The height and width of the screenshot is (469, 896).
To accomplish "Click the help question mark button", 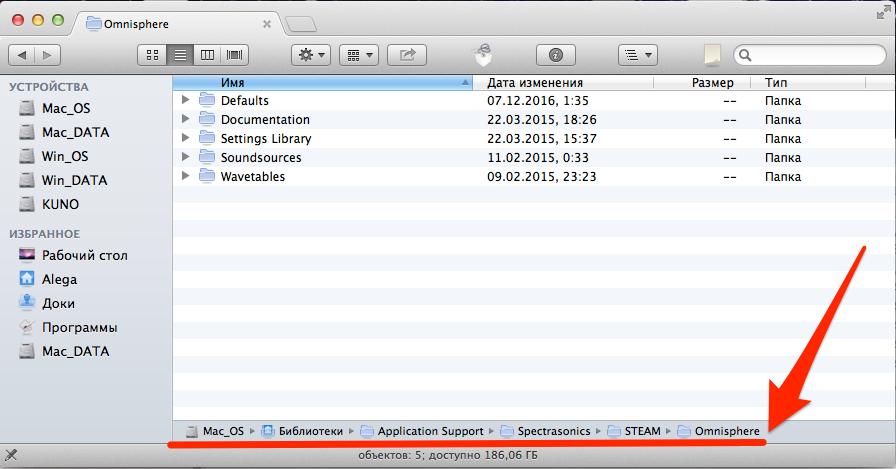I will coord(556,55).
